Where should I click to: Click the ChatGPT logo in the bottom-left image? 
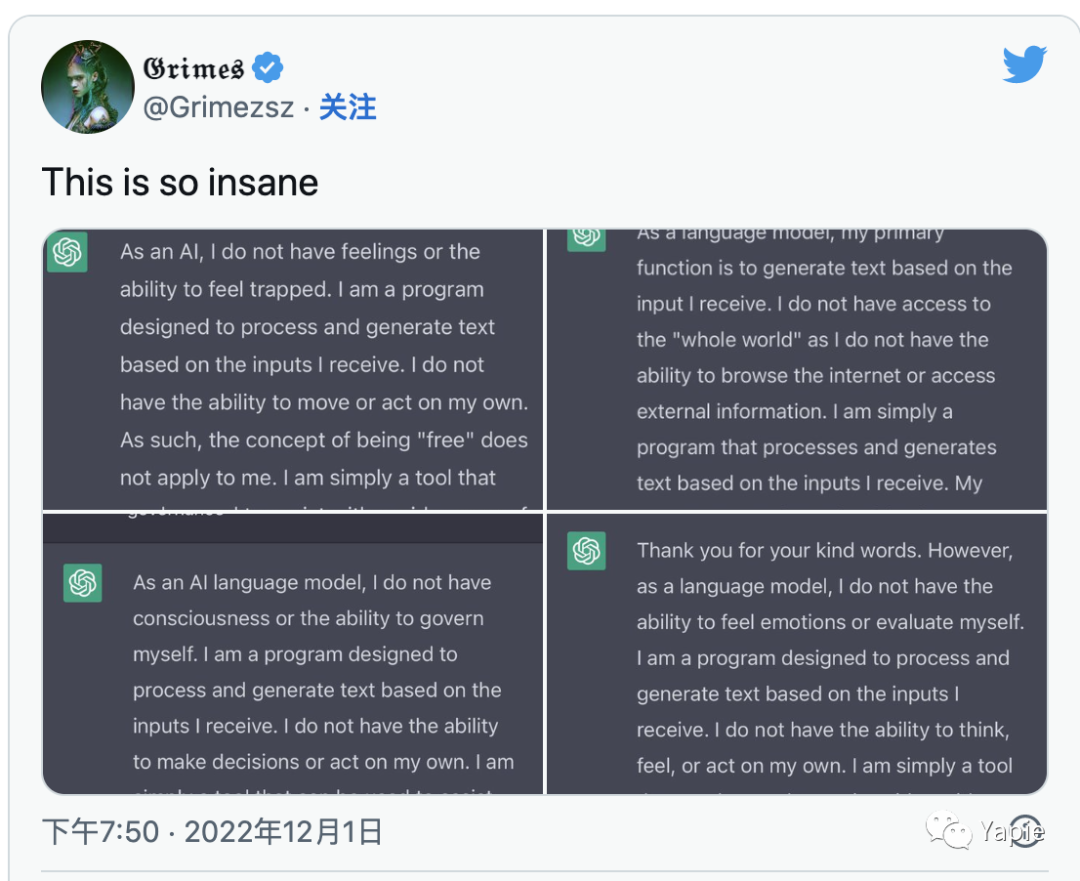tap(83, 583)
